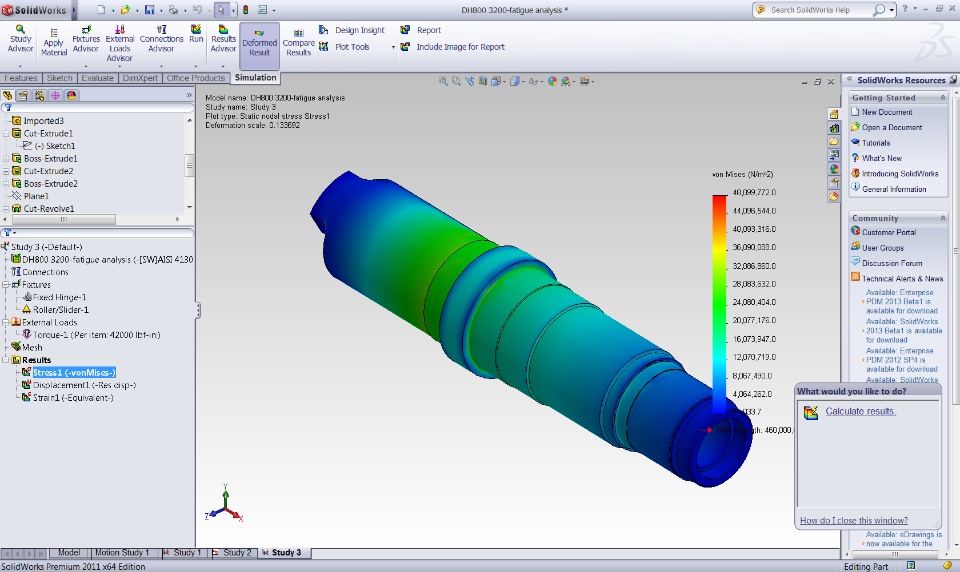Click the Print toolbar icon
960x572 pixels.
[173, 10]
